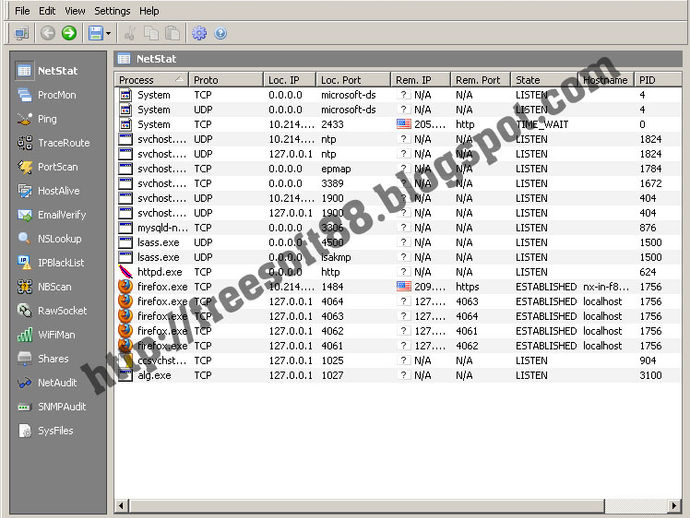Open the ProcMon tool

tap(47, 95)
